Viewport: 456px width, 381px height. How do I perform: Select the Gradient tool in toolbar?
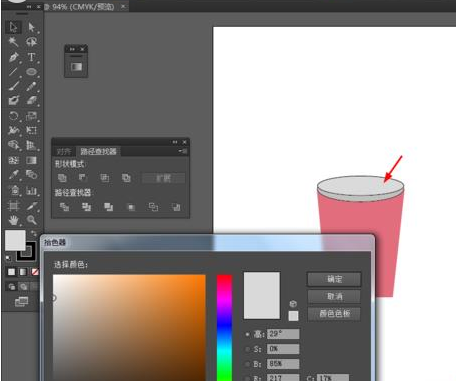[x=31, y=160]
